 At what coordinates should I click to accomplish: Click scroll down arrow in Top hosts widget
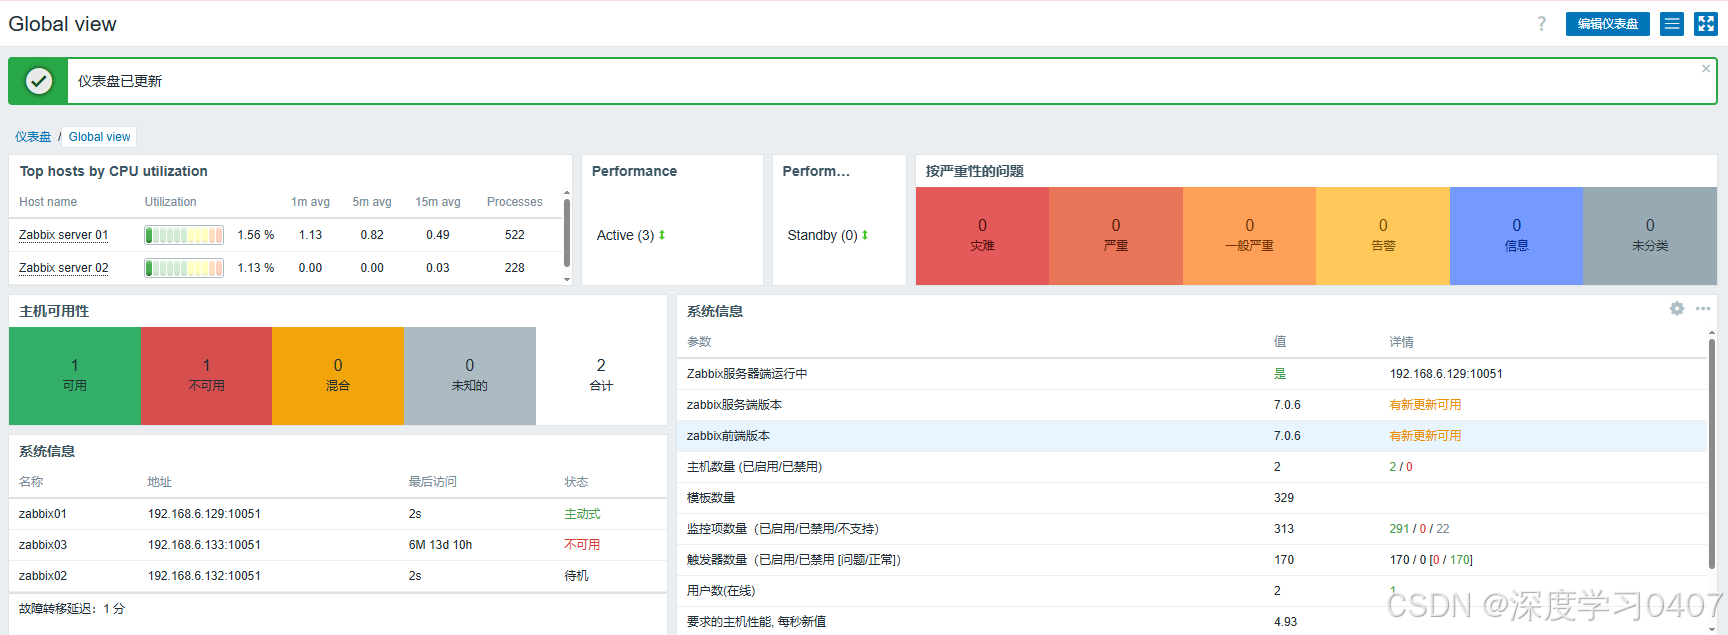tap(567, 280)
